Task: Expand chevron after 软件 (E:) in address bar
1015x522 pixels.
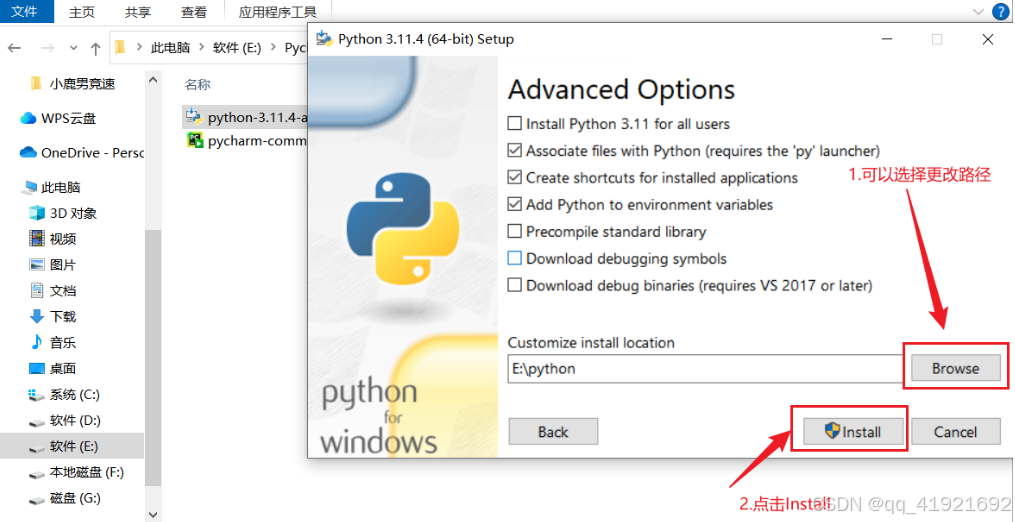Action: [273, 48]
